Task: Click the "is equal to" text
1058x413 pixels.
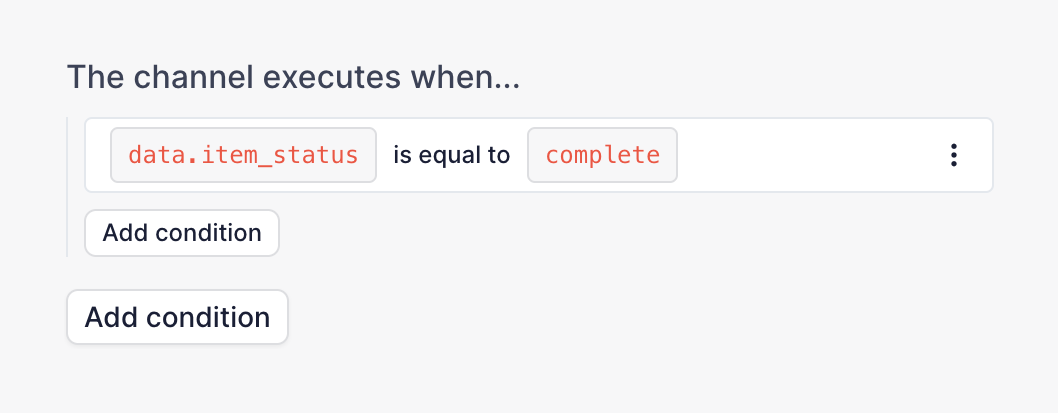Action: pyautogui.click(x=451, y=155)
